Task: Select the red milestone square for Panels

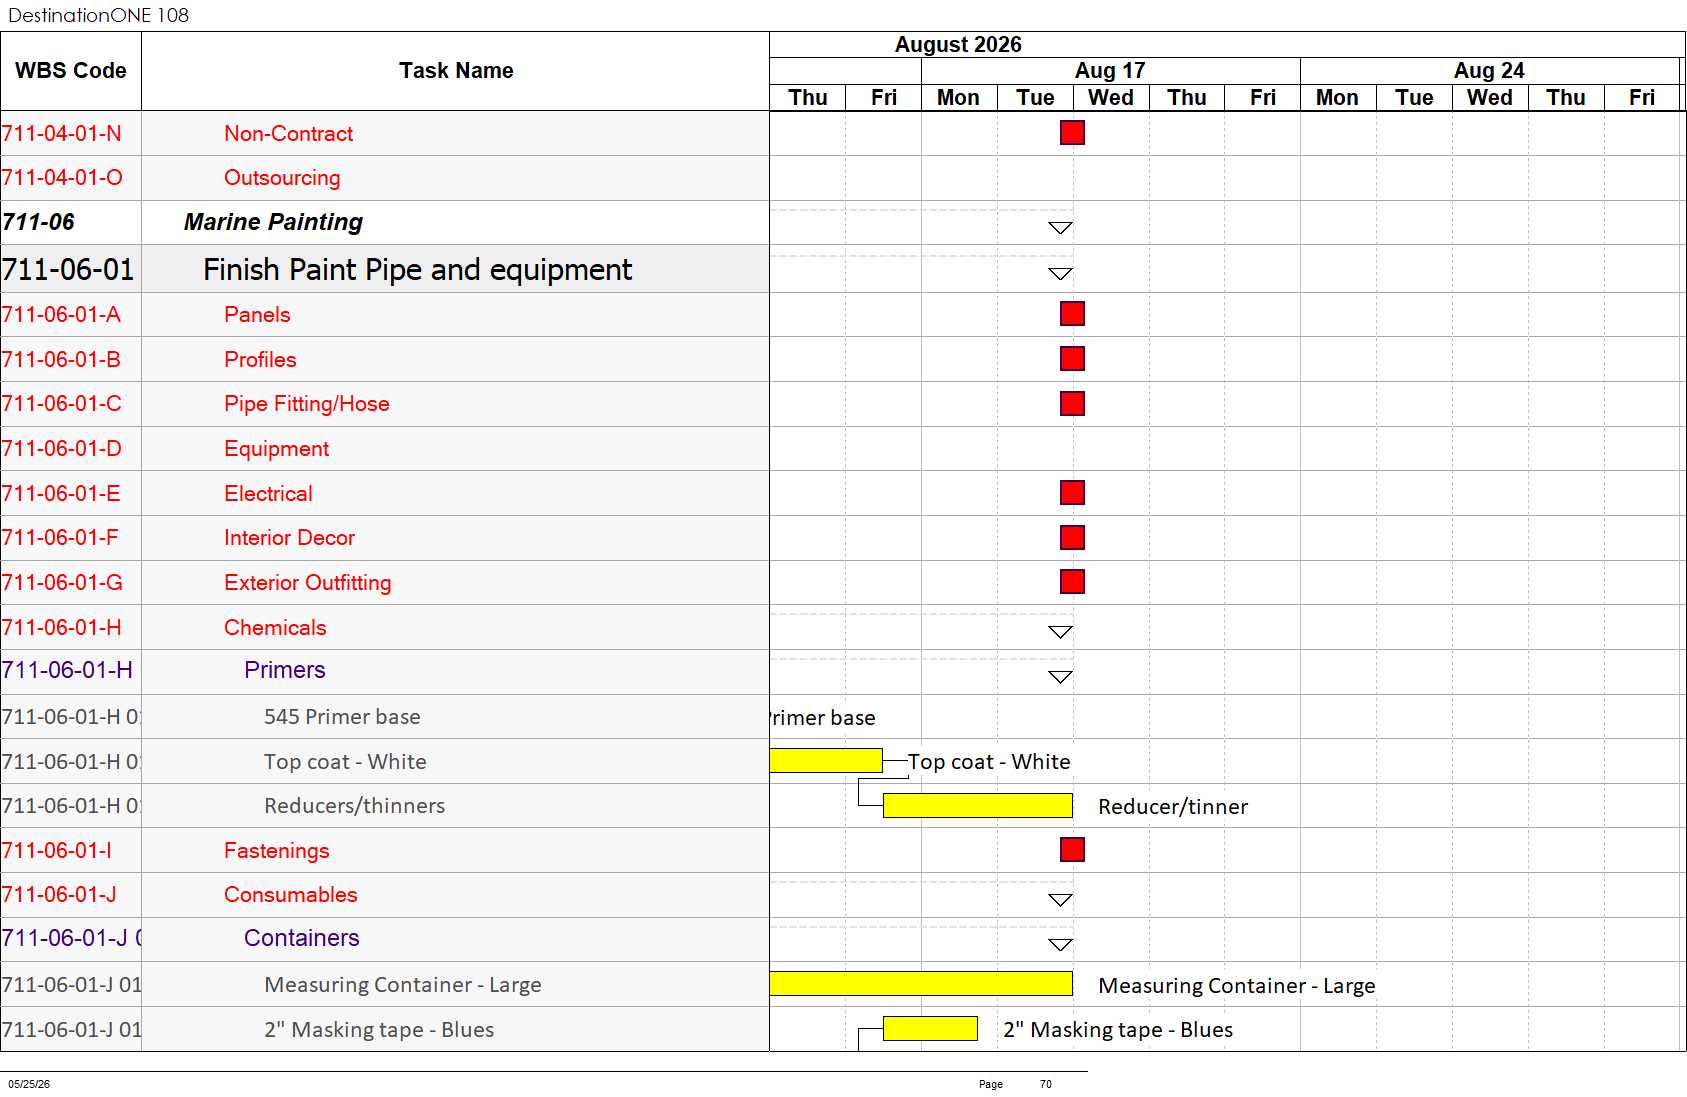Action: coord(1072,314)
